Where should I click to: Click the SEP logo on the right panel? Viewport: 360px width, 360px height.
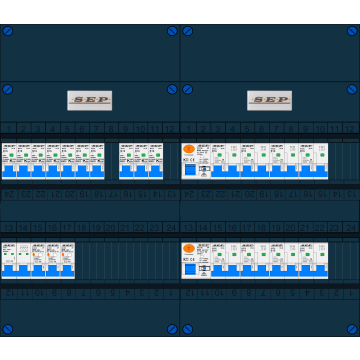pos(269,100)
